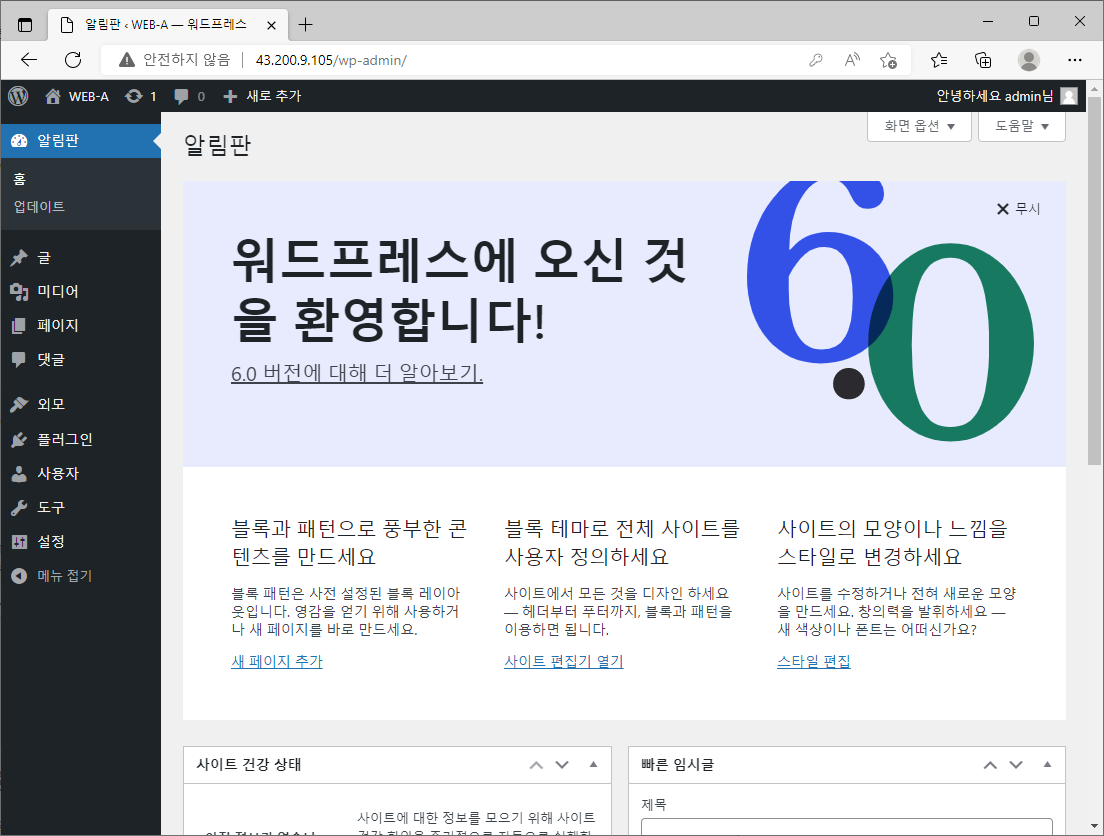Select the 홈 submenu item

tap(20, 179)
